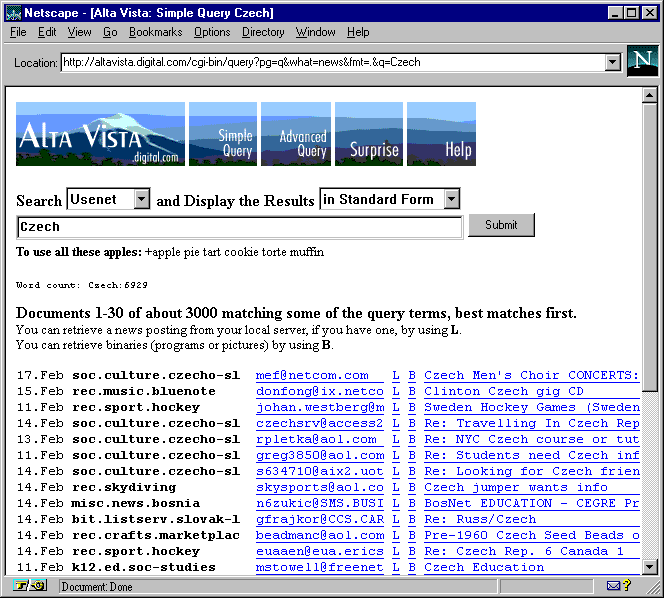The width and height of the screenshot is (664, 598).
Task: Open 'Re: Looking for Czech frien' link
Action: coord(532,472)
